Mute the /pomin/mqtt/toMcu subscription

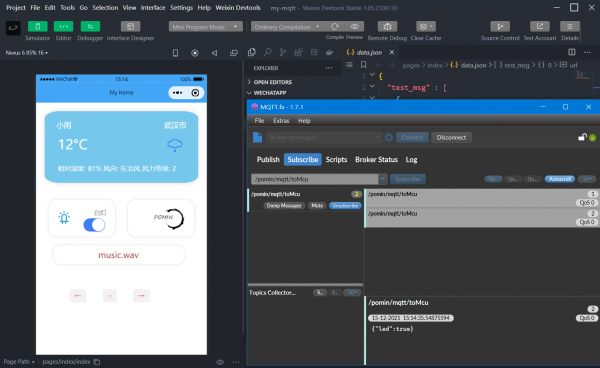coord(317,206)
